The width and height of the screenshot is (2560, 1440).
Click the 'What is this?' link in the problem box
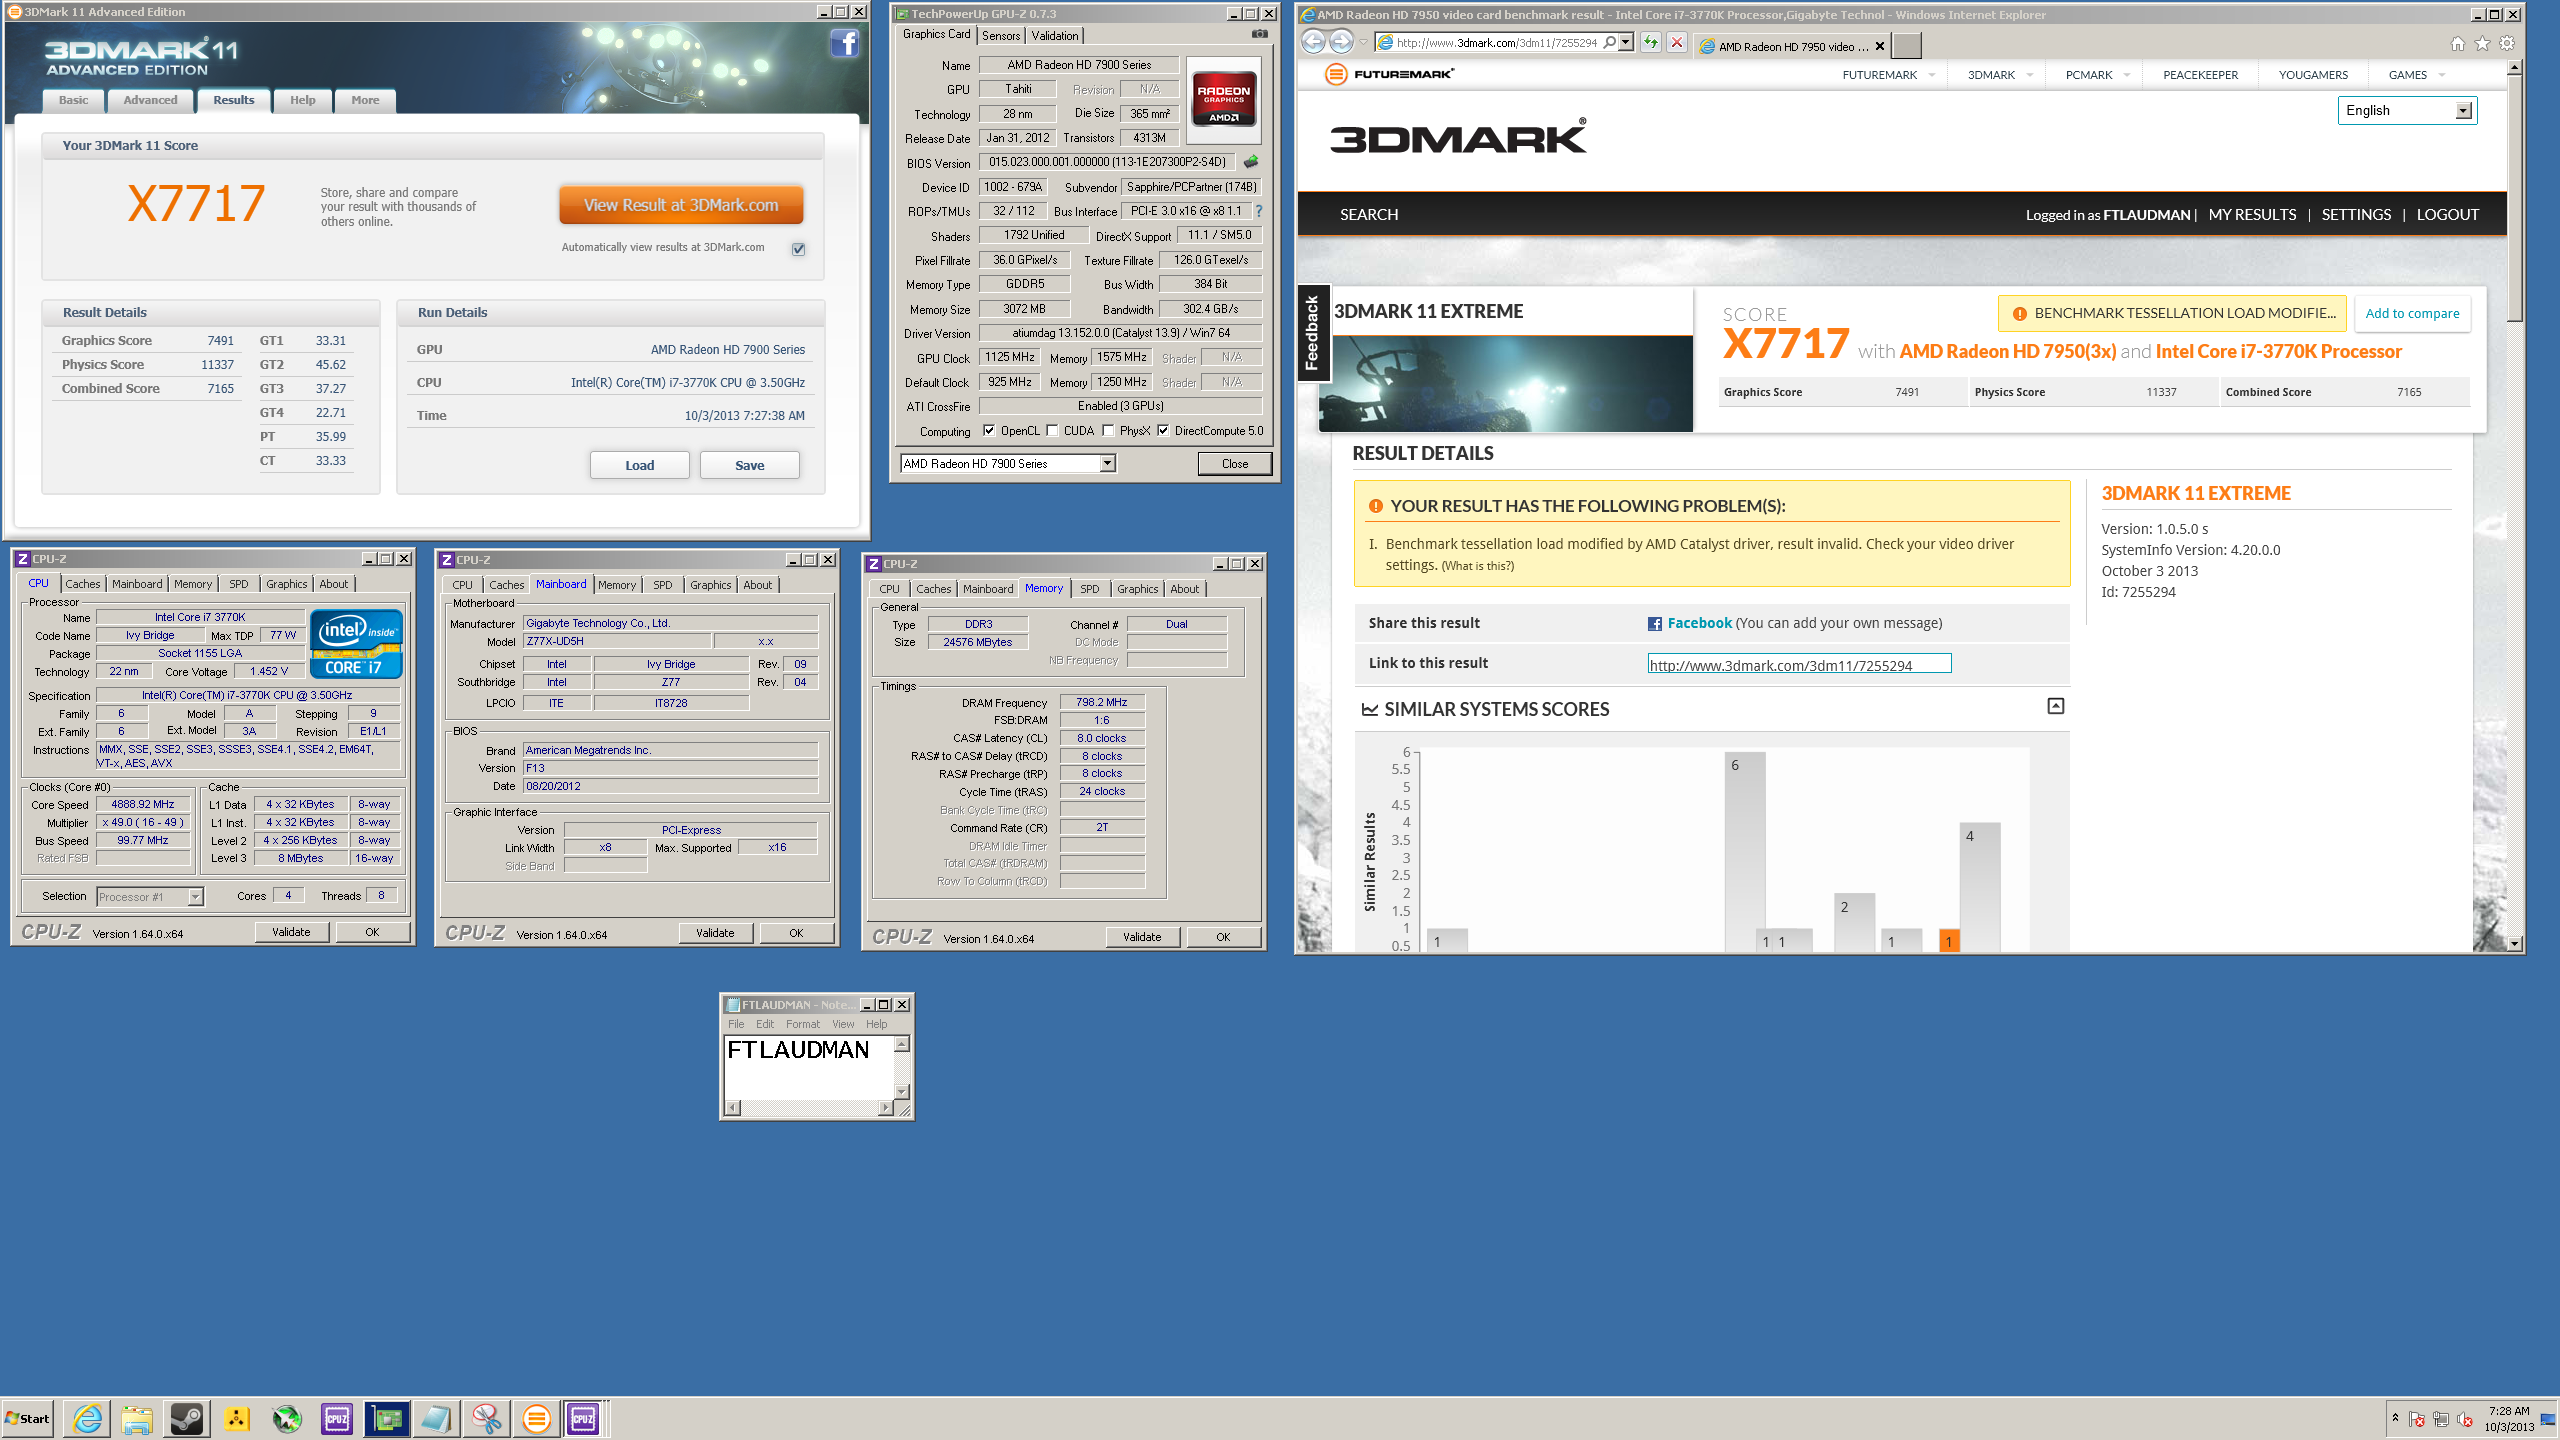click(1477, 566)
